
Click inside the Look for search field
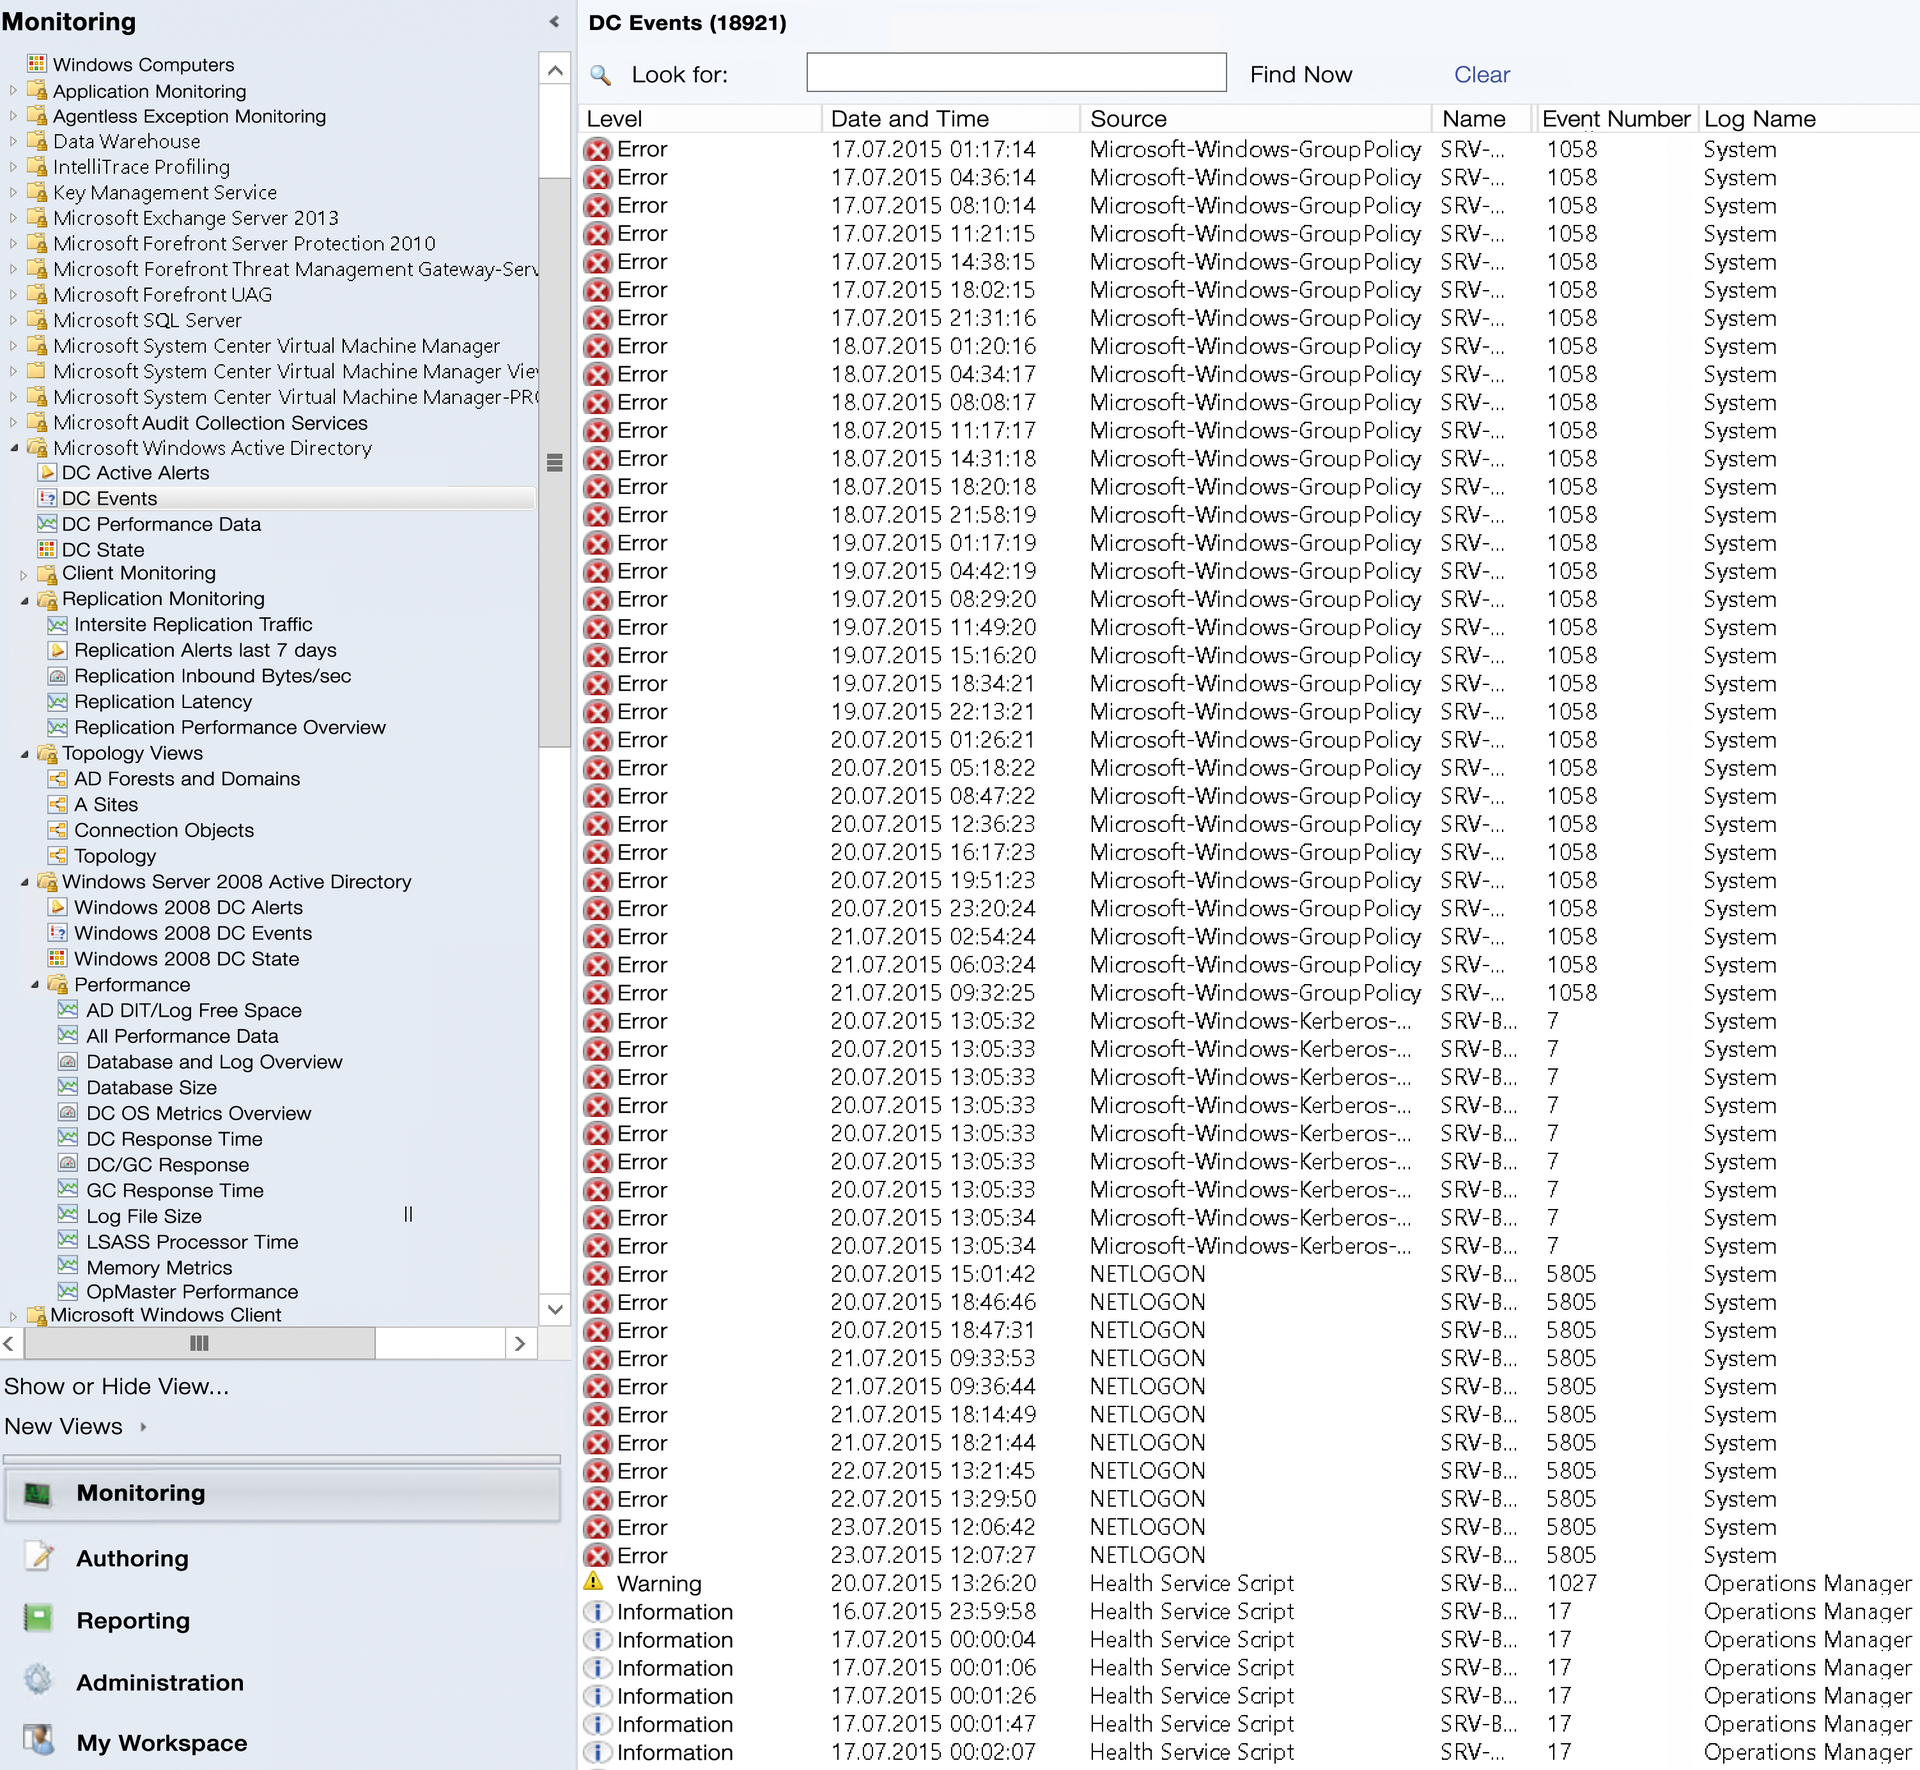[x=1015, y=72]
